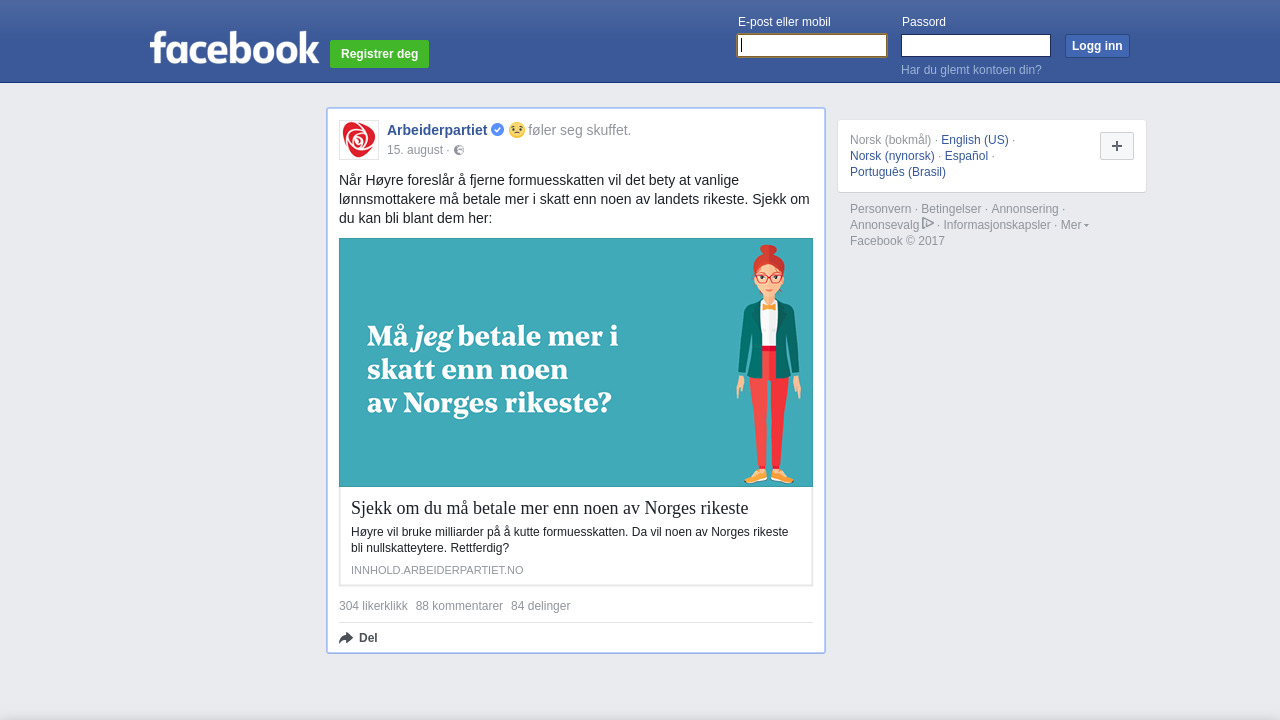Open Arbeiderpartiet page name link
The image size is (1280, 720).
[x=437, y=130]
